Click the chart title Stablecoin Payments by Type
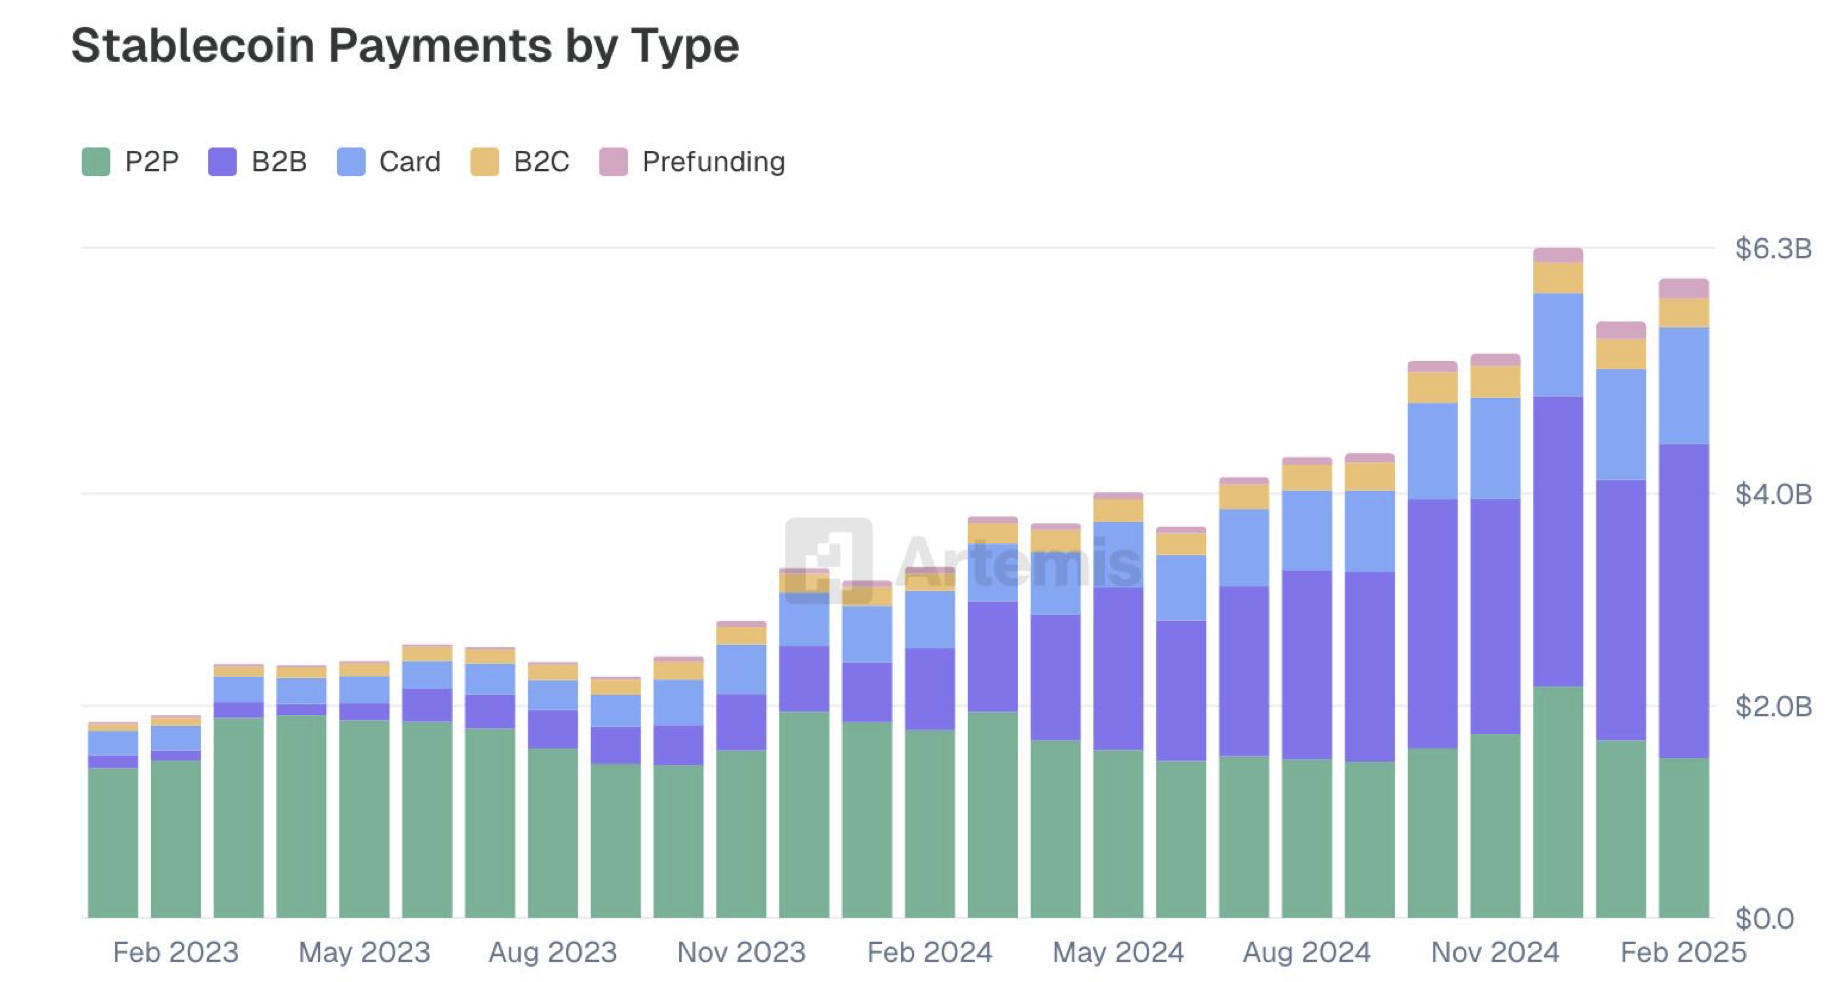 coord(405,46)
